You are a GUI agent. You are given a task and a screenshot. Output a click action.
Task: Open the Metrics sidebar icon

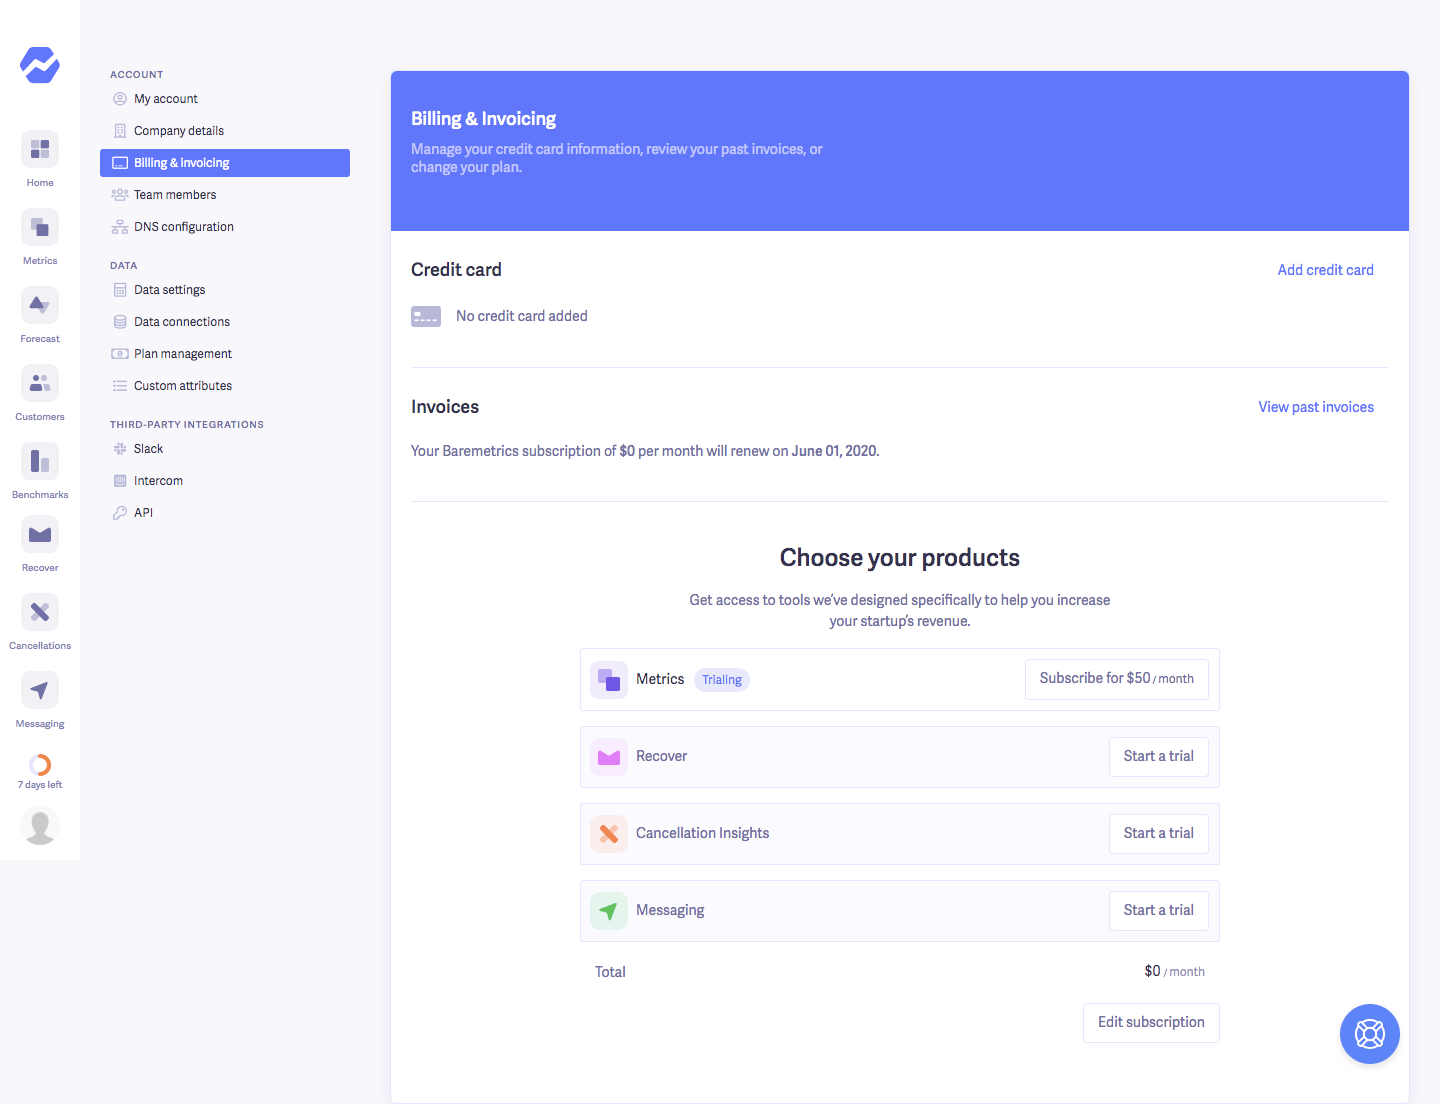tap(40, 227)
